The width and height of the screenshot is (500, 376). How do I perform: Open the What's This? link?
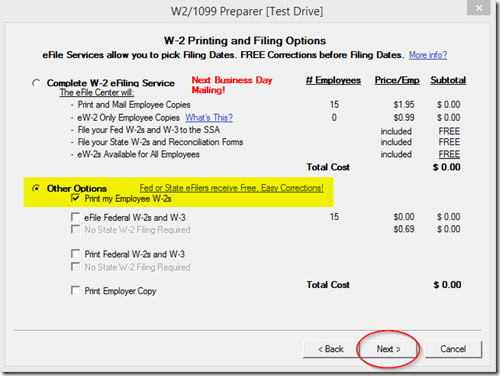[209, 118]
